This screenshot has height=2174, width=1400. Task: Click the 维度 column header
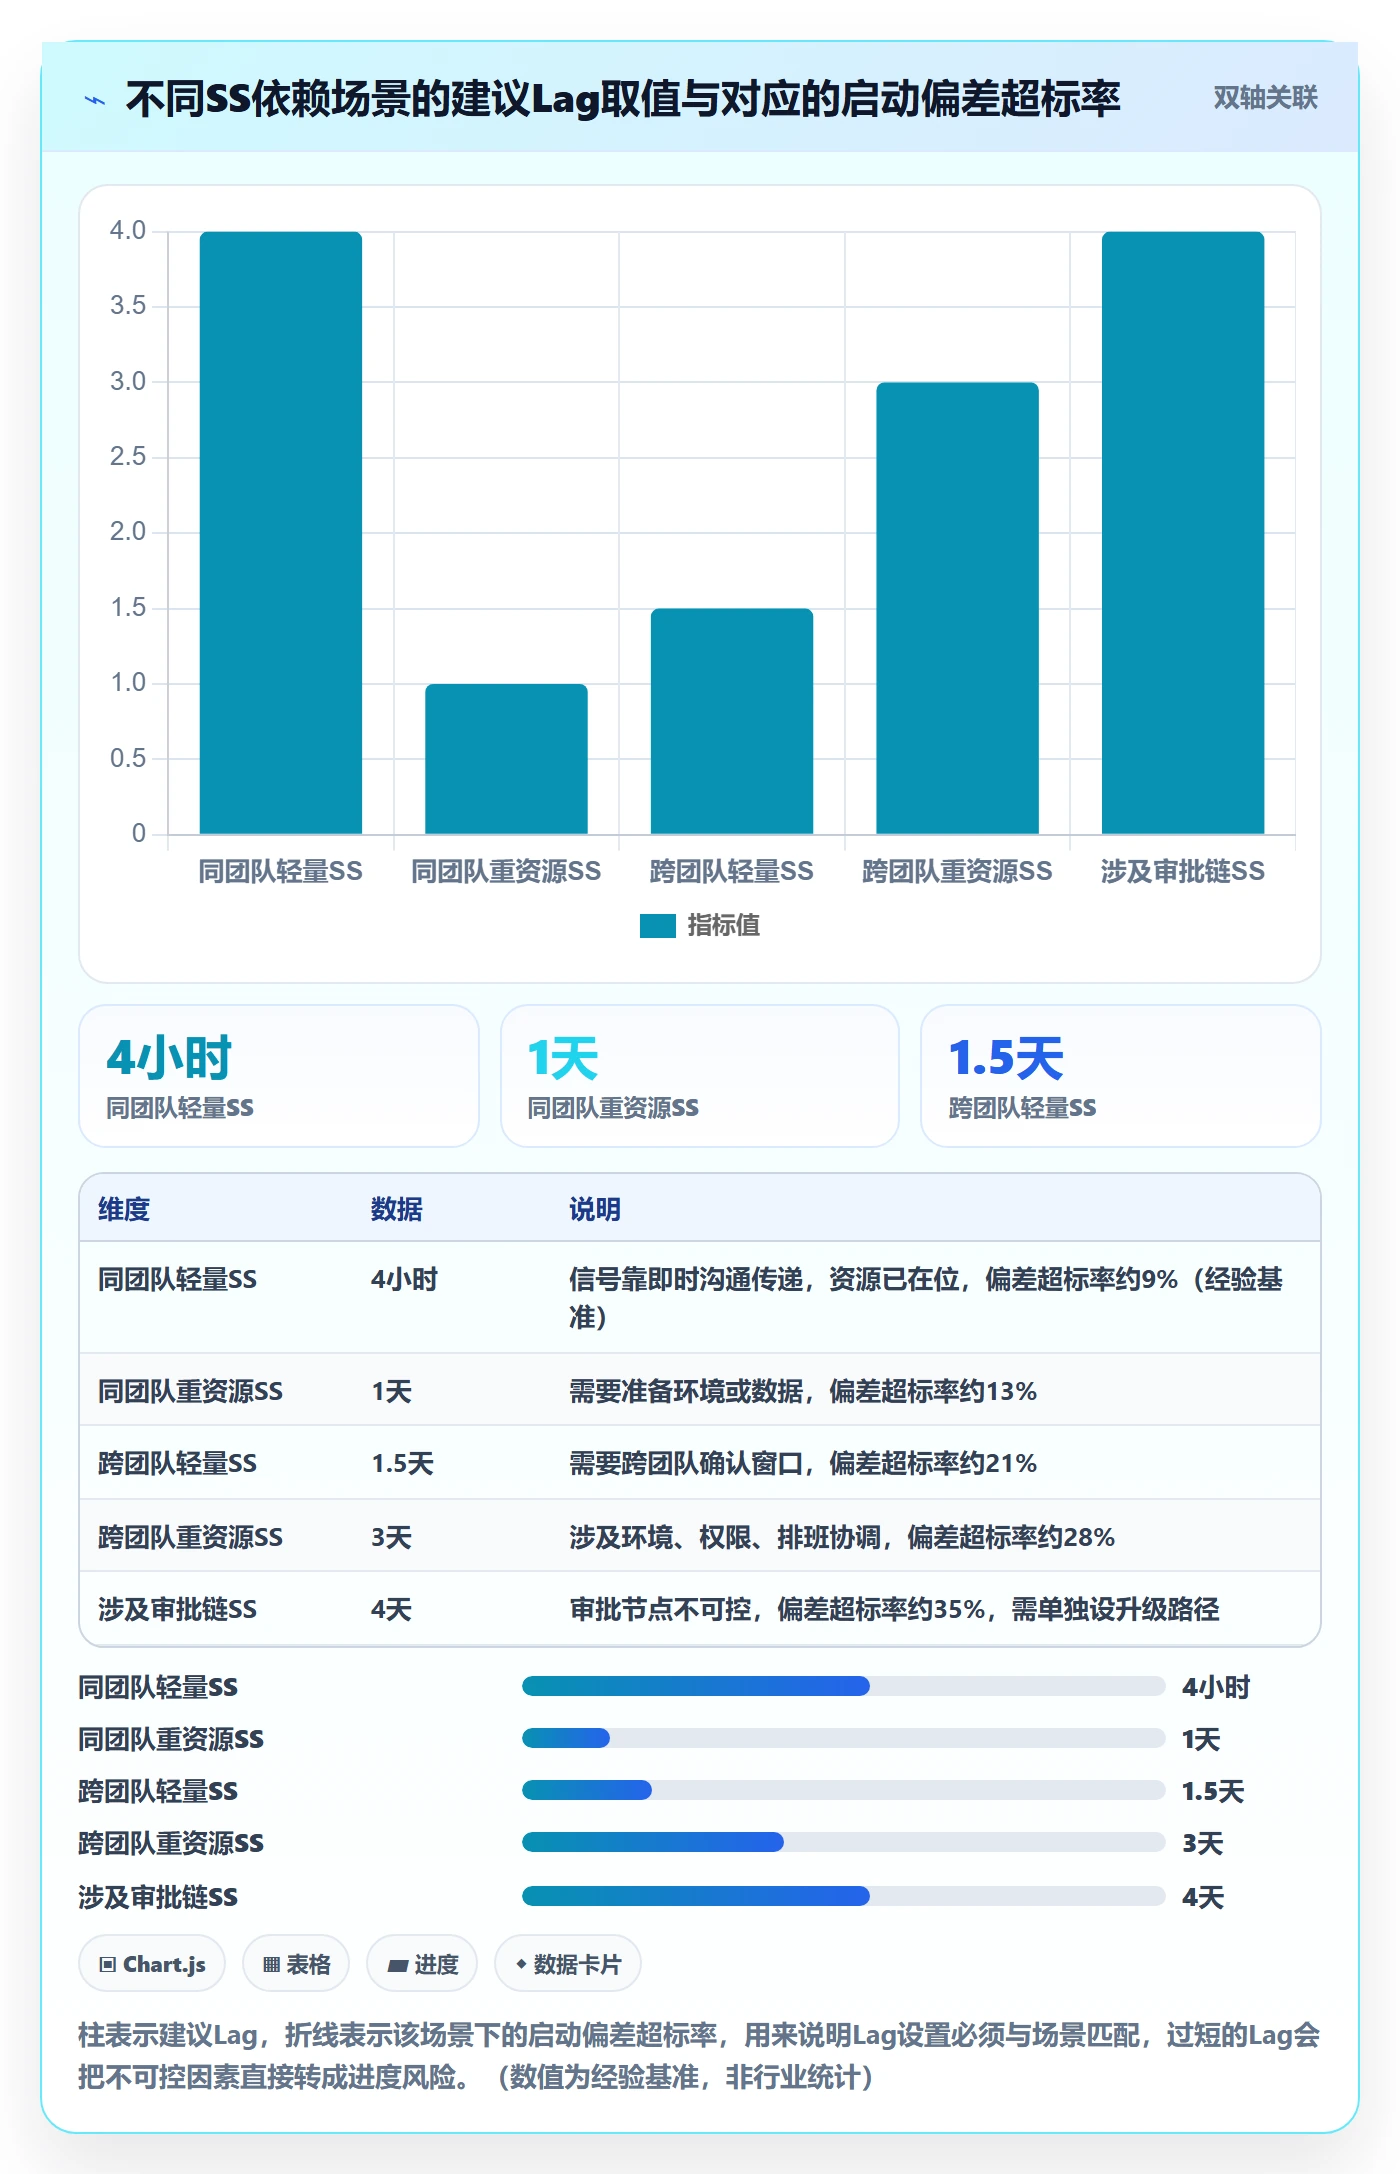(124, 1209)
